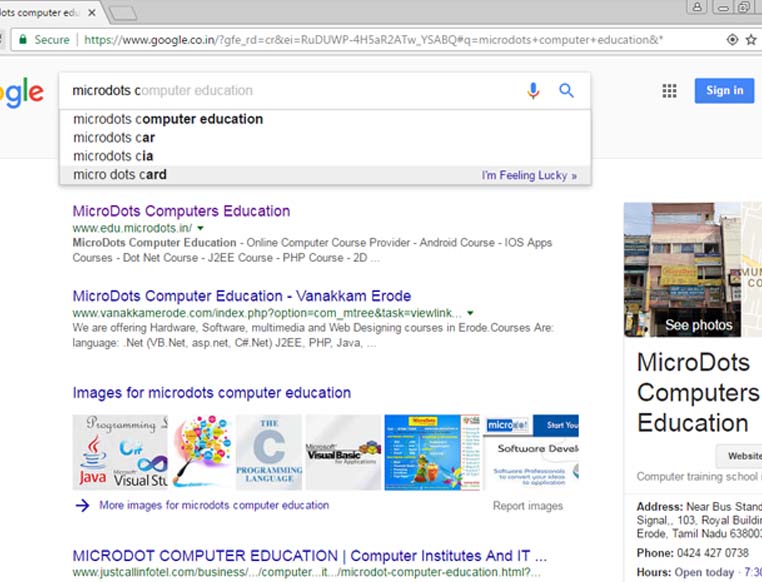
Task: Open MICRODOT COMPUTER EDUCATION justcallinfotel result
Action: point(310,555)
